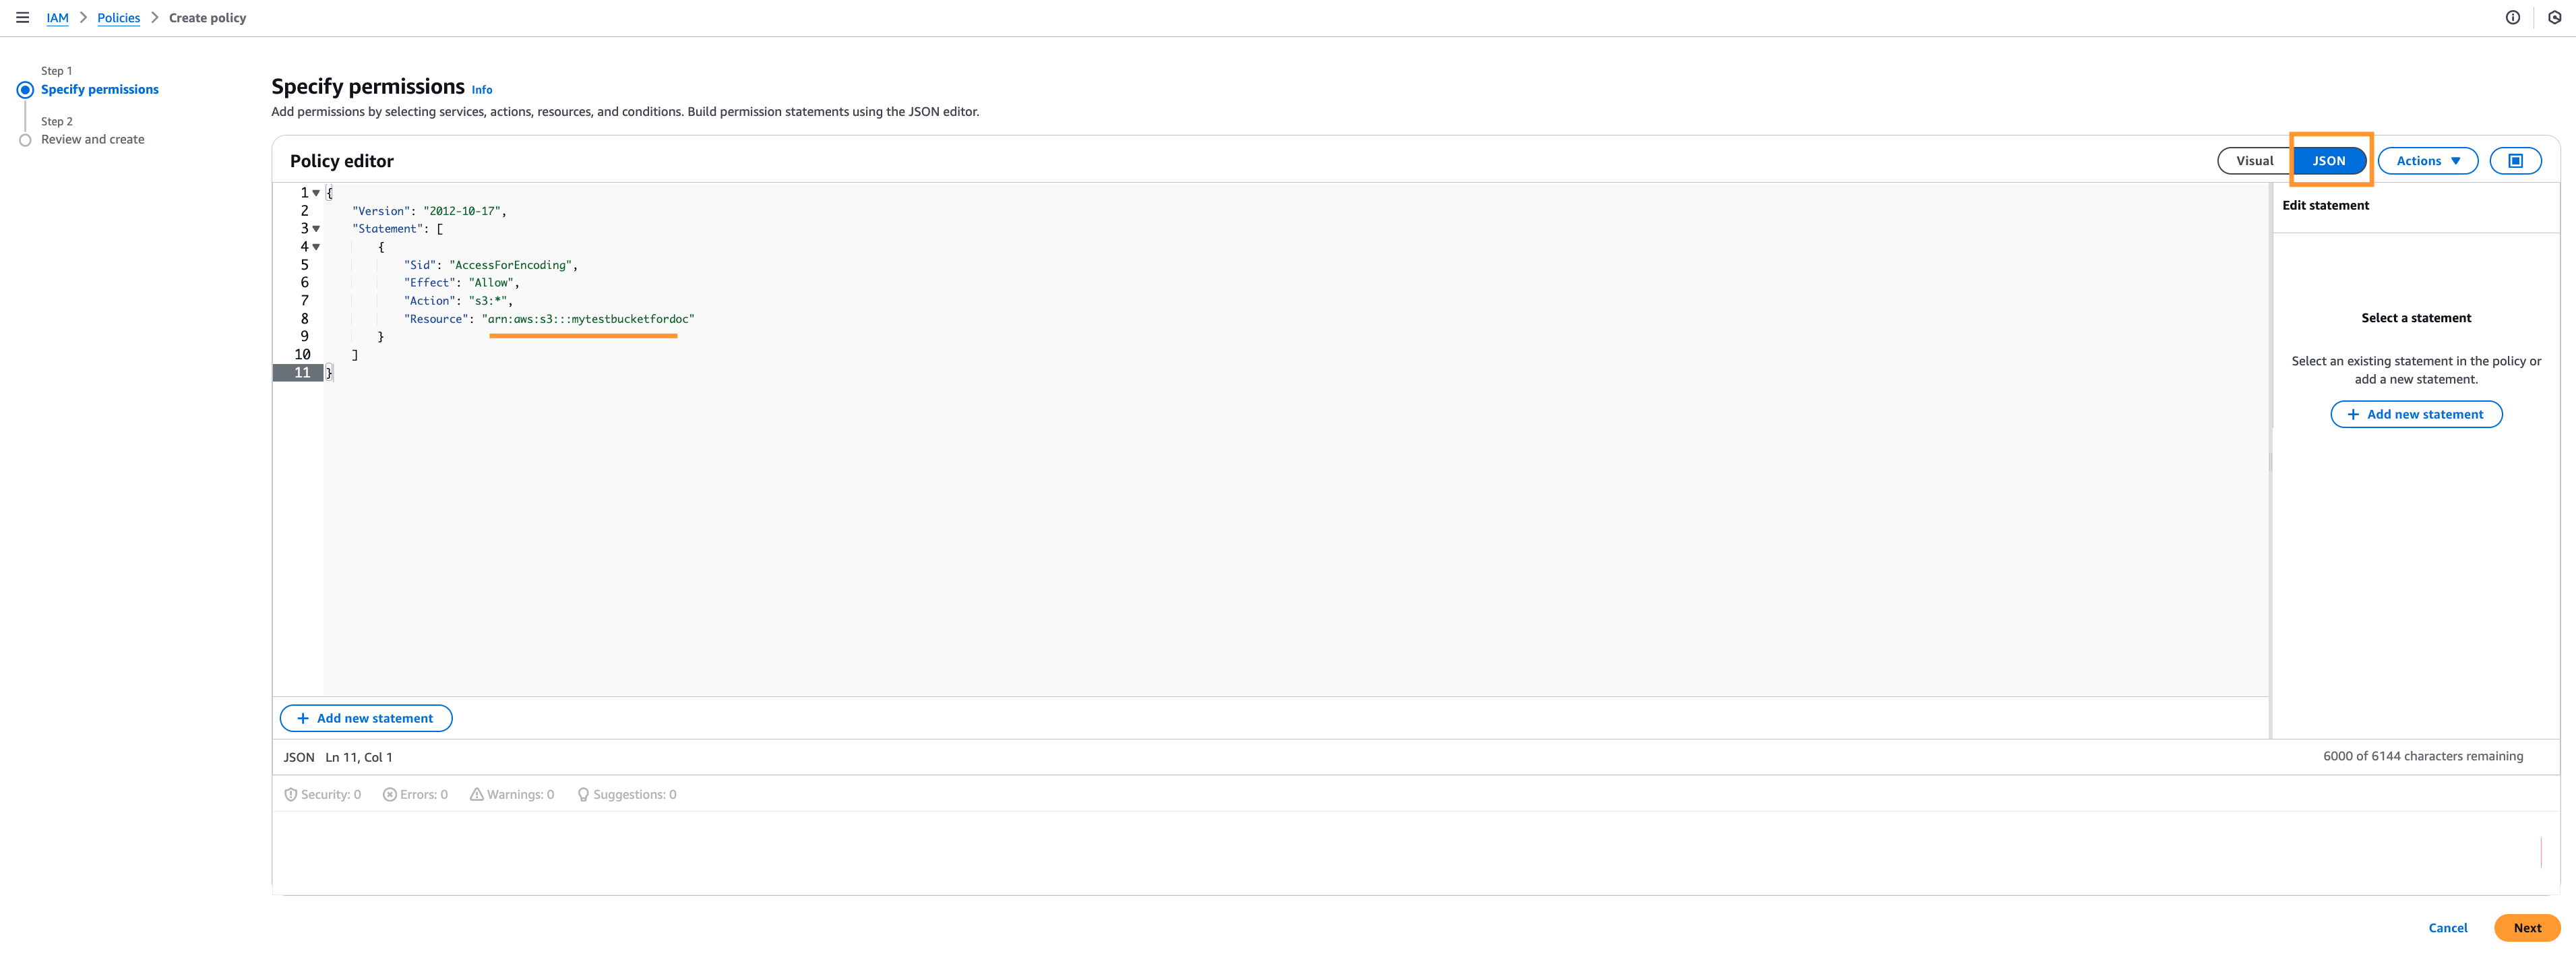Select the JSON editor tab

click(2328, 161)
